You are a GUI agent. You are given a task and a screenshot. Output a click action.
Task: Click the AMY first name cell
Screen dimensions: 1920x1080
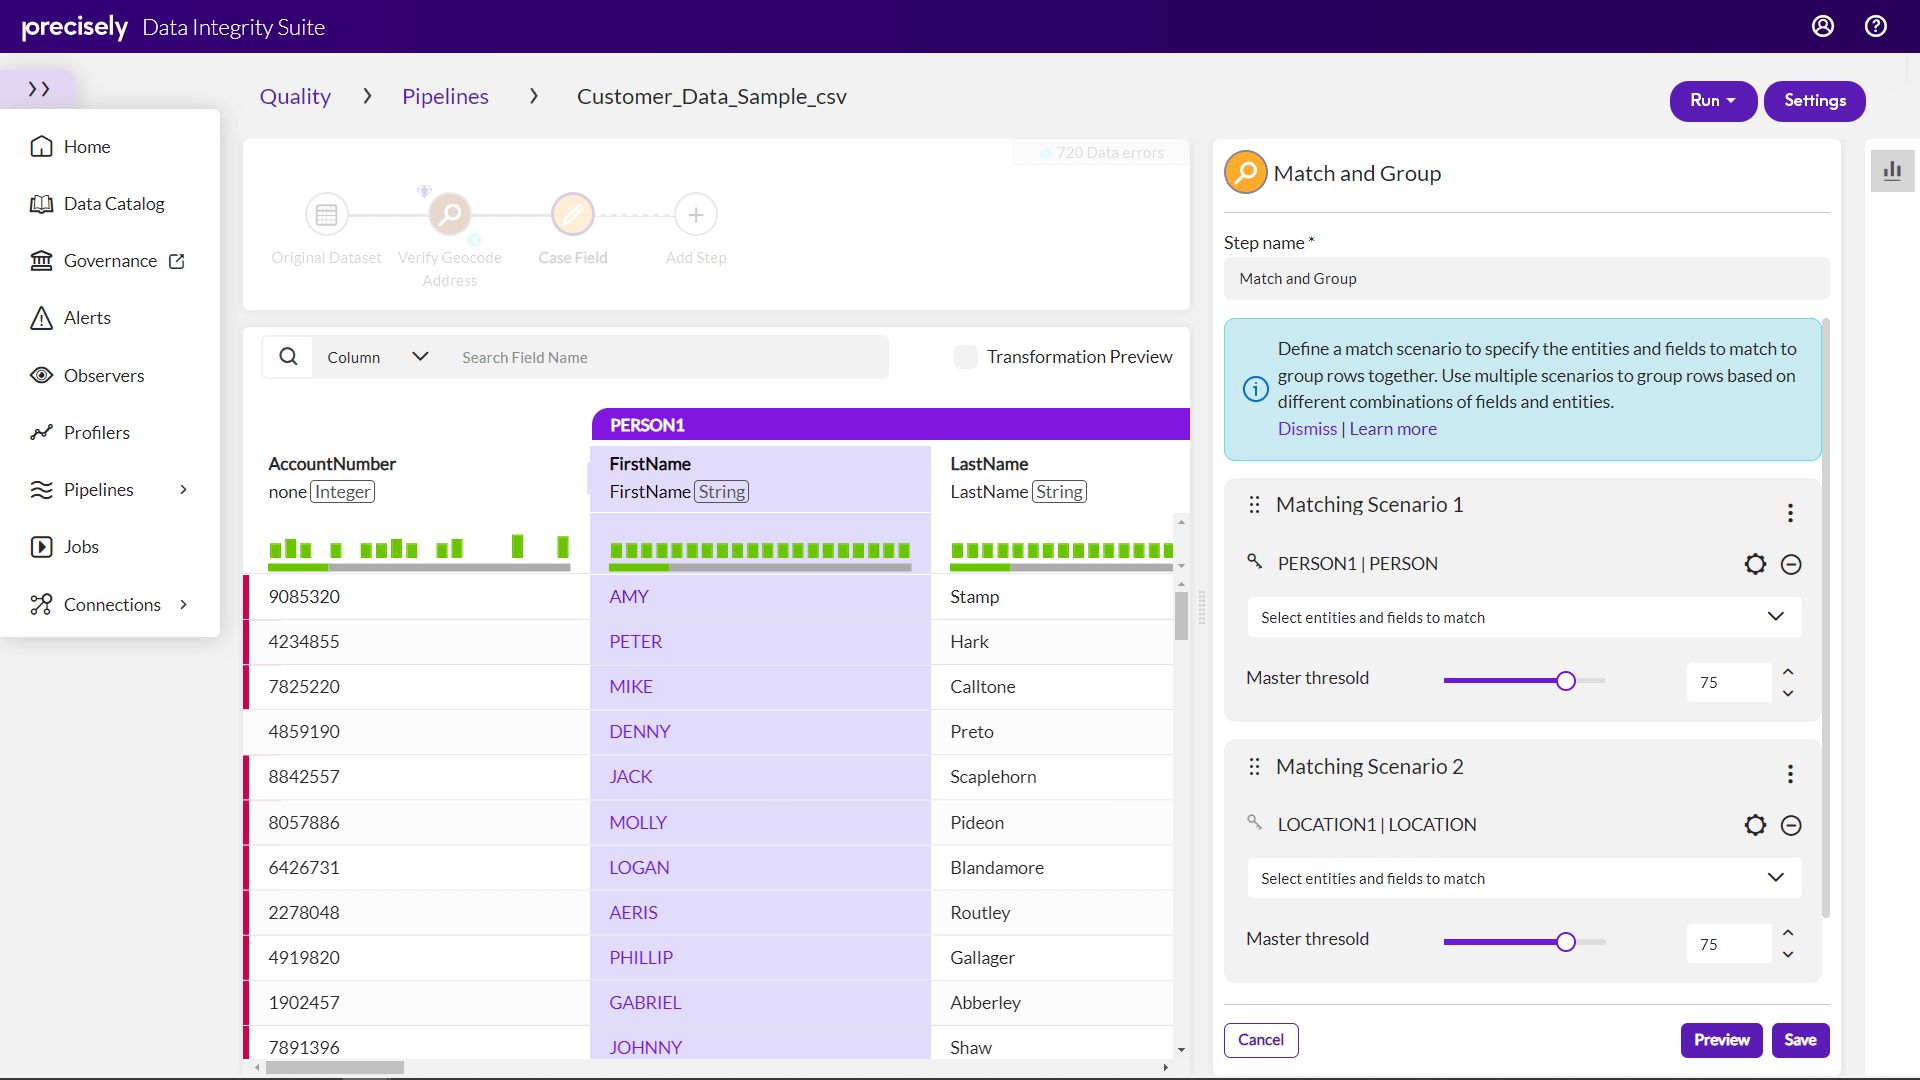pos(760,597)
